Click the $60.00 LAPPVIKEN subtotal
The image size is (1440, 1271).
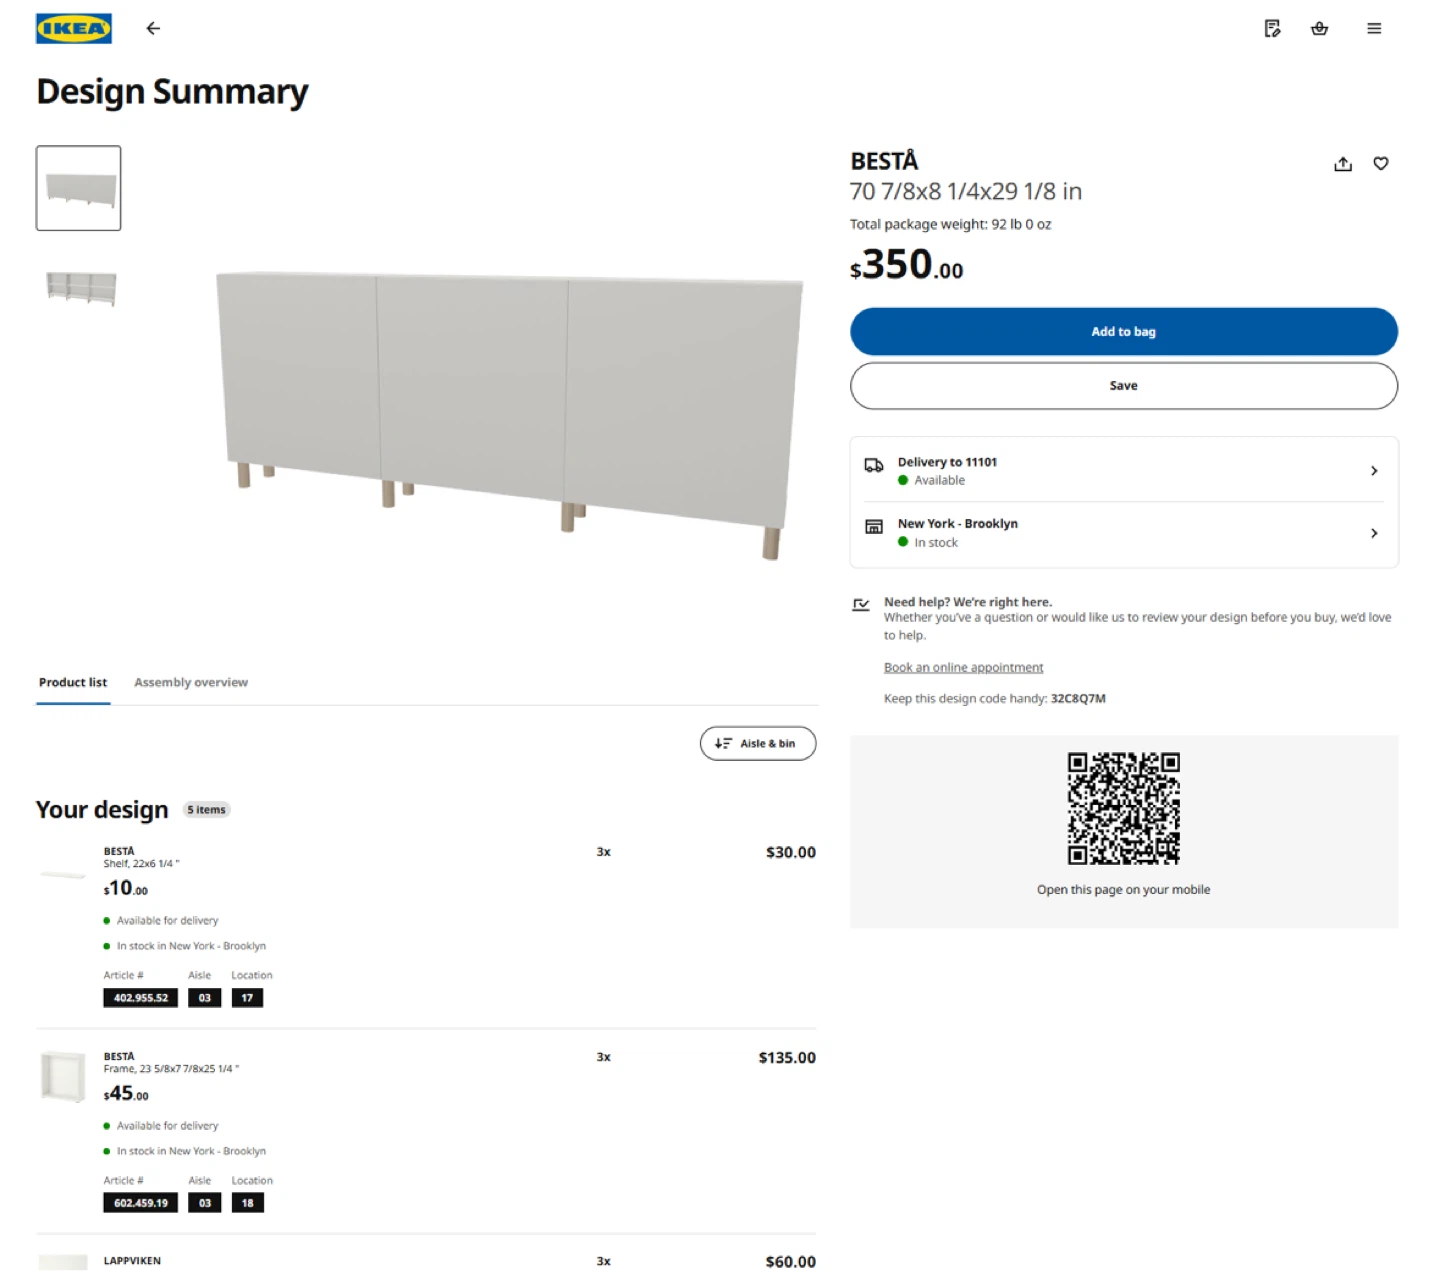click(791, 1262)
